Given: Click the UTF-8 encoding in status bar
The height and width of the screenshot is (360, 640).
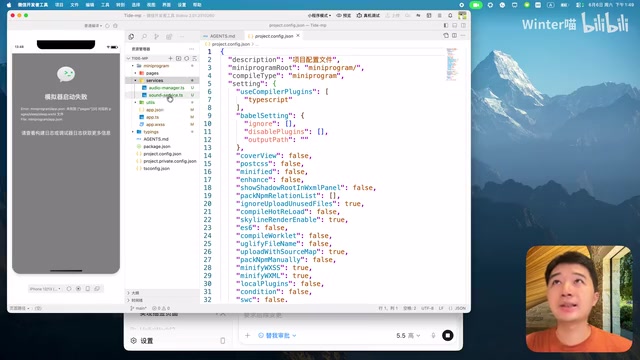Looking at the screenshot, I should click(x=427, y=308).
